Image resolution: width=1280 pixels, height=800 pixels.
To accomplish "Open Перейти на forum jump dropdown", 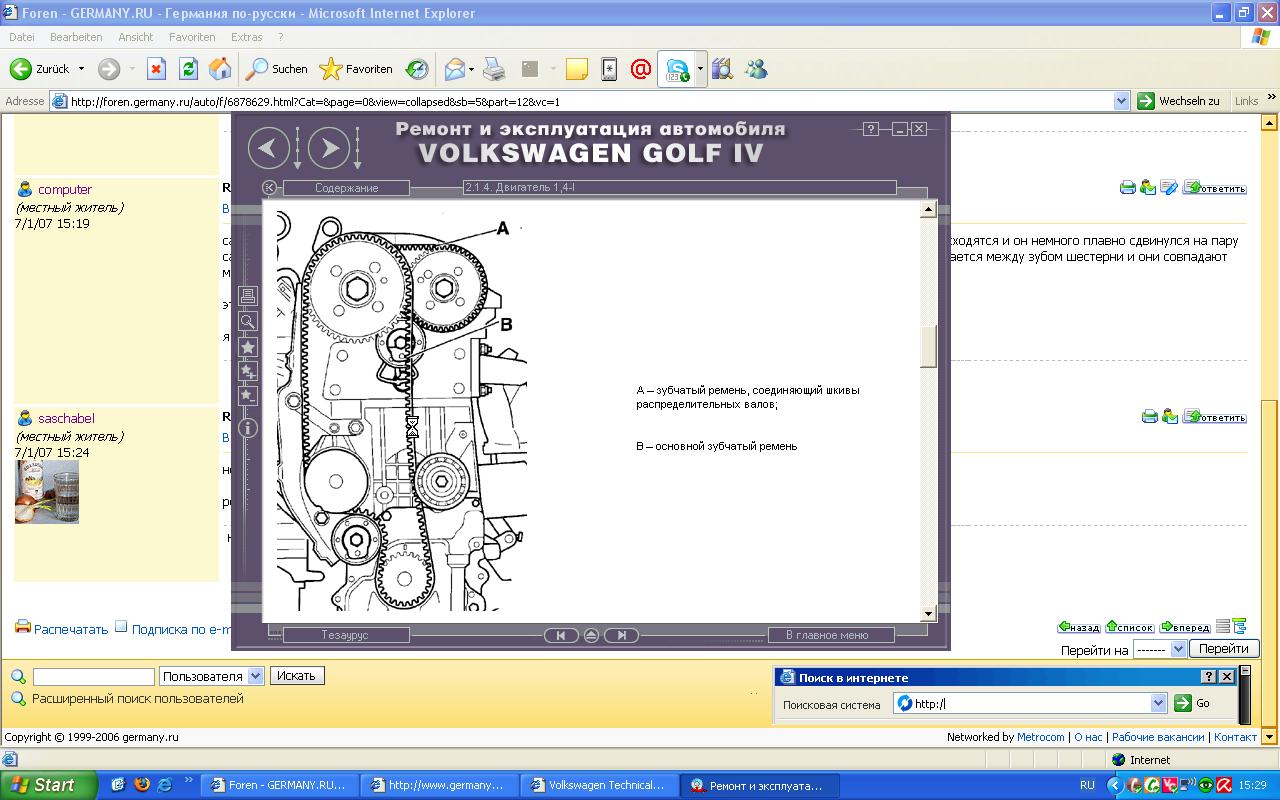I will click(x=1160, y=649).
